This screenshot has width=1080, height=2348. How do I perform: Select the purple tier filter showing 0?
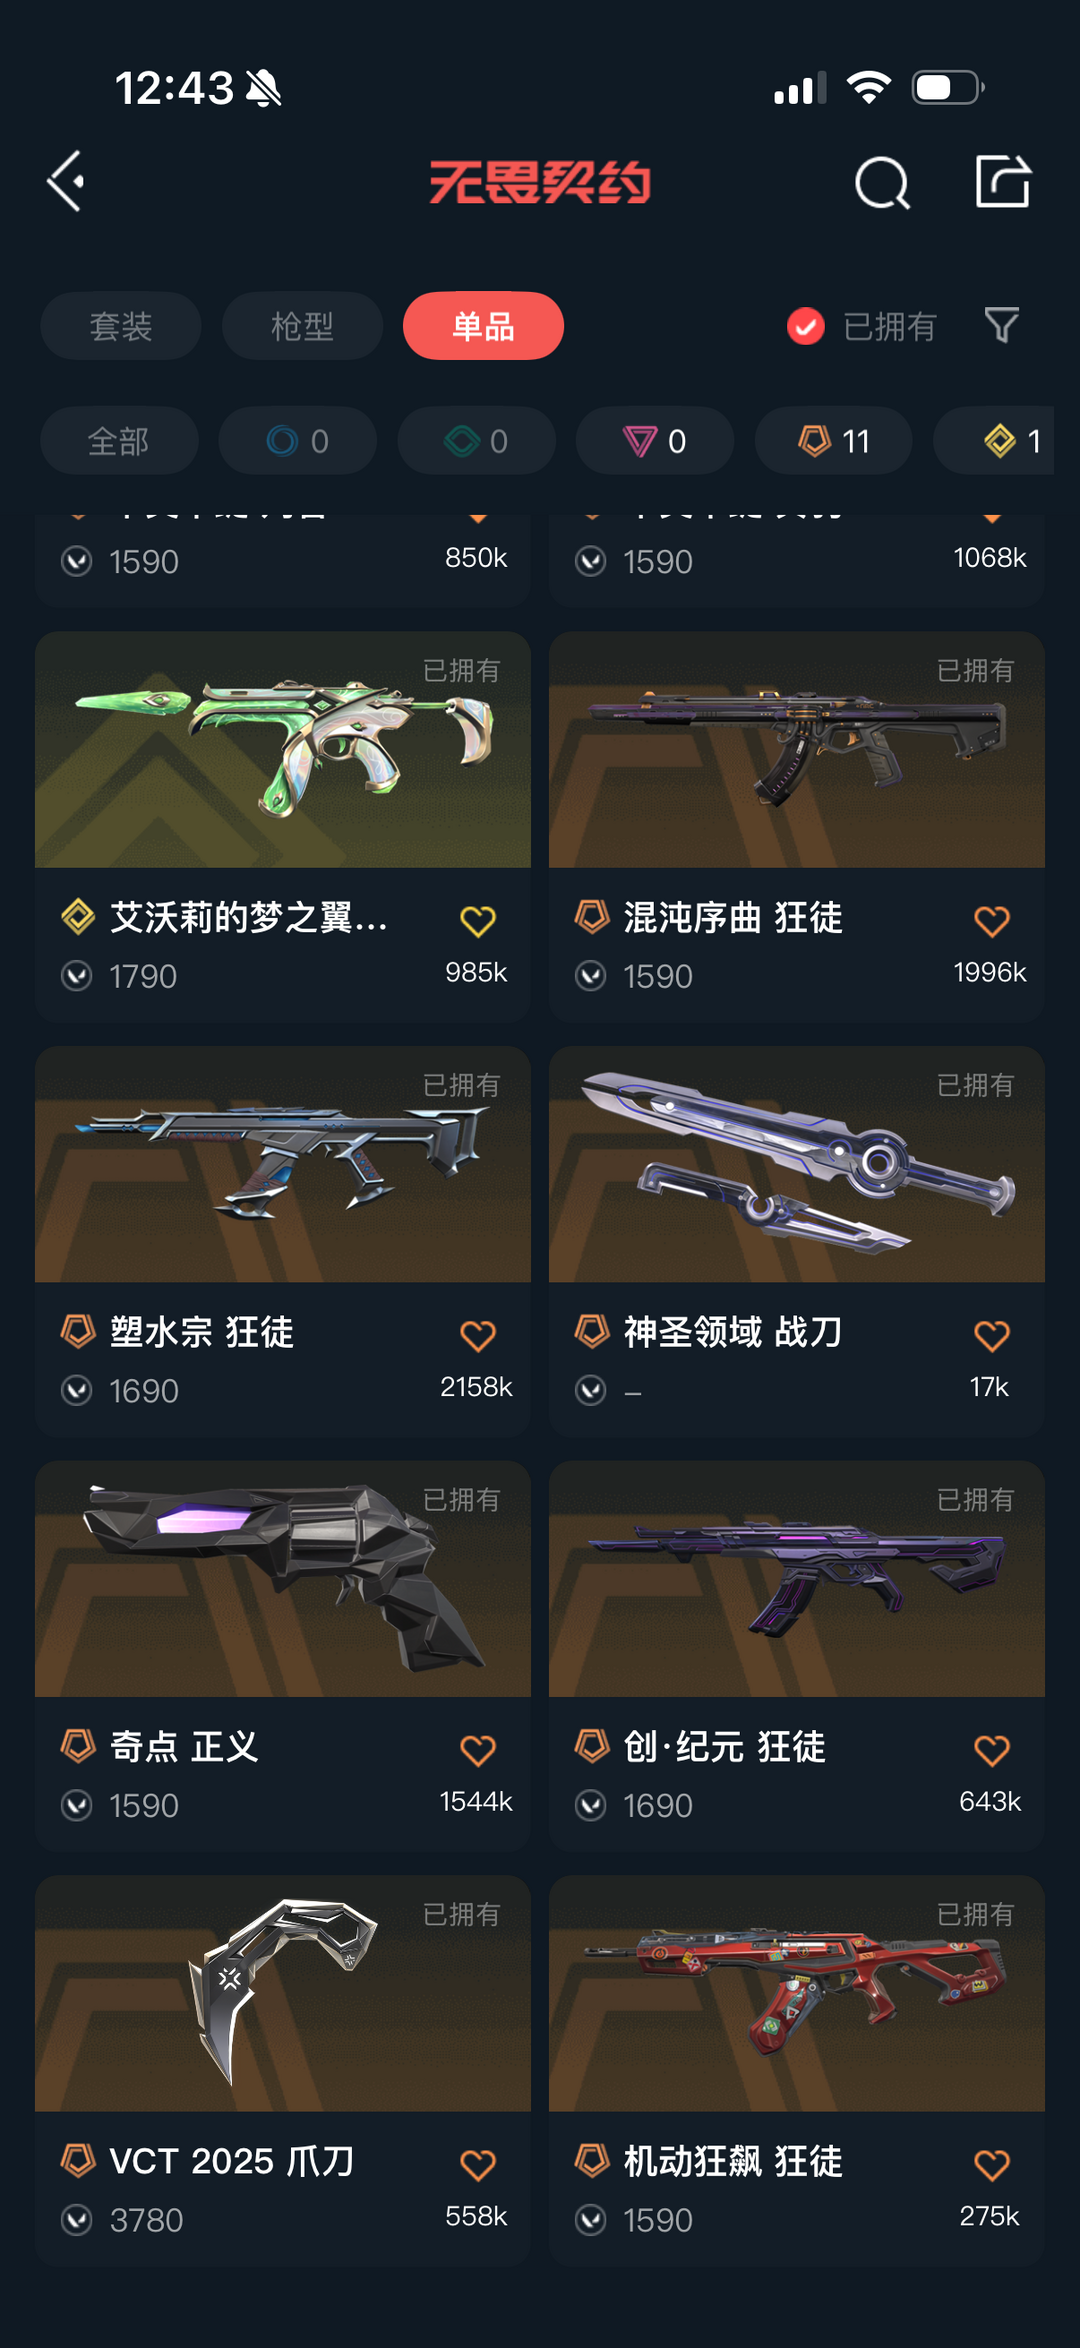coord(655,441)
